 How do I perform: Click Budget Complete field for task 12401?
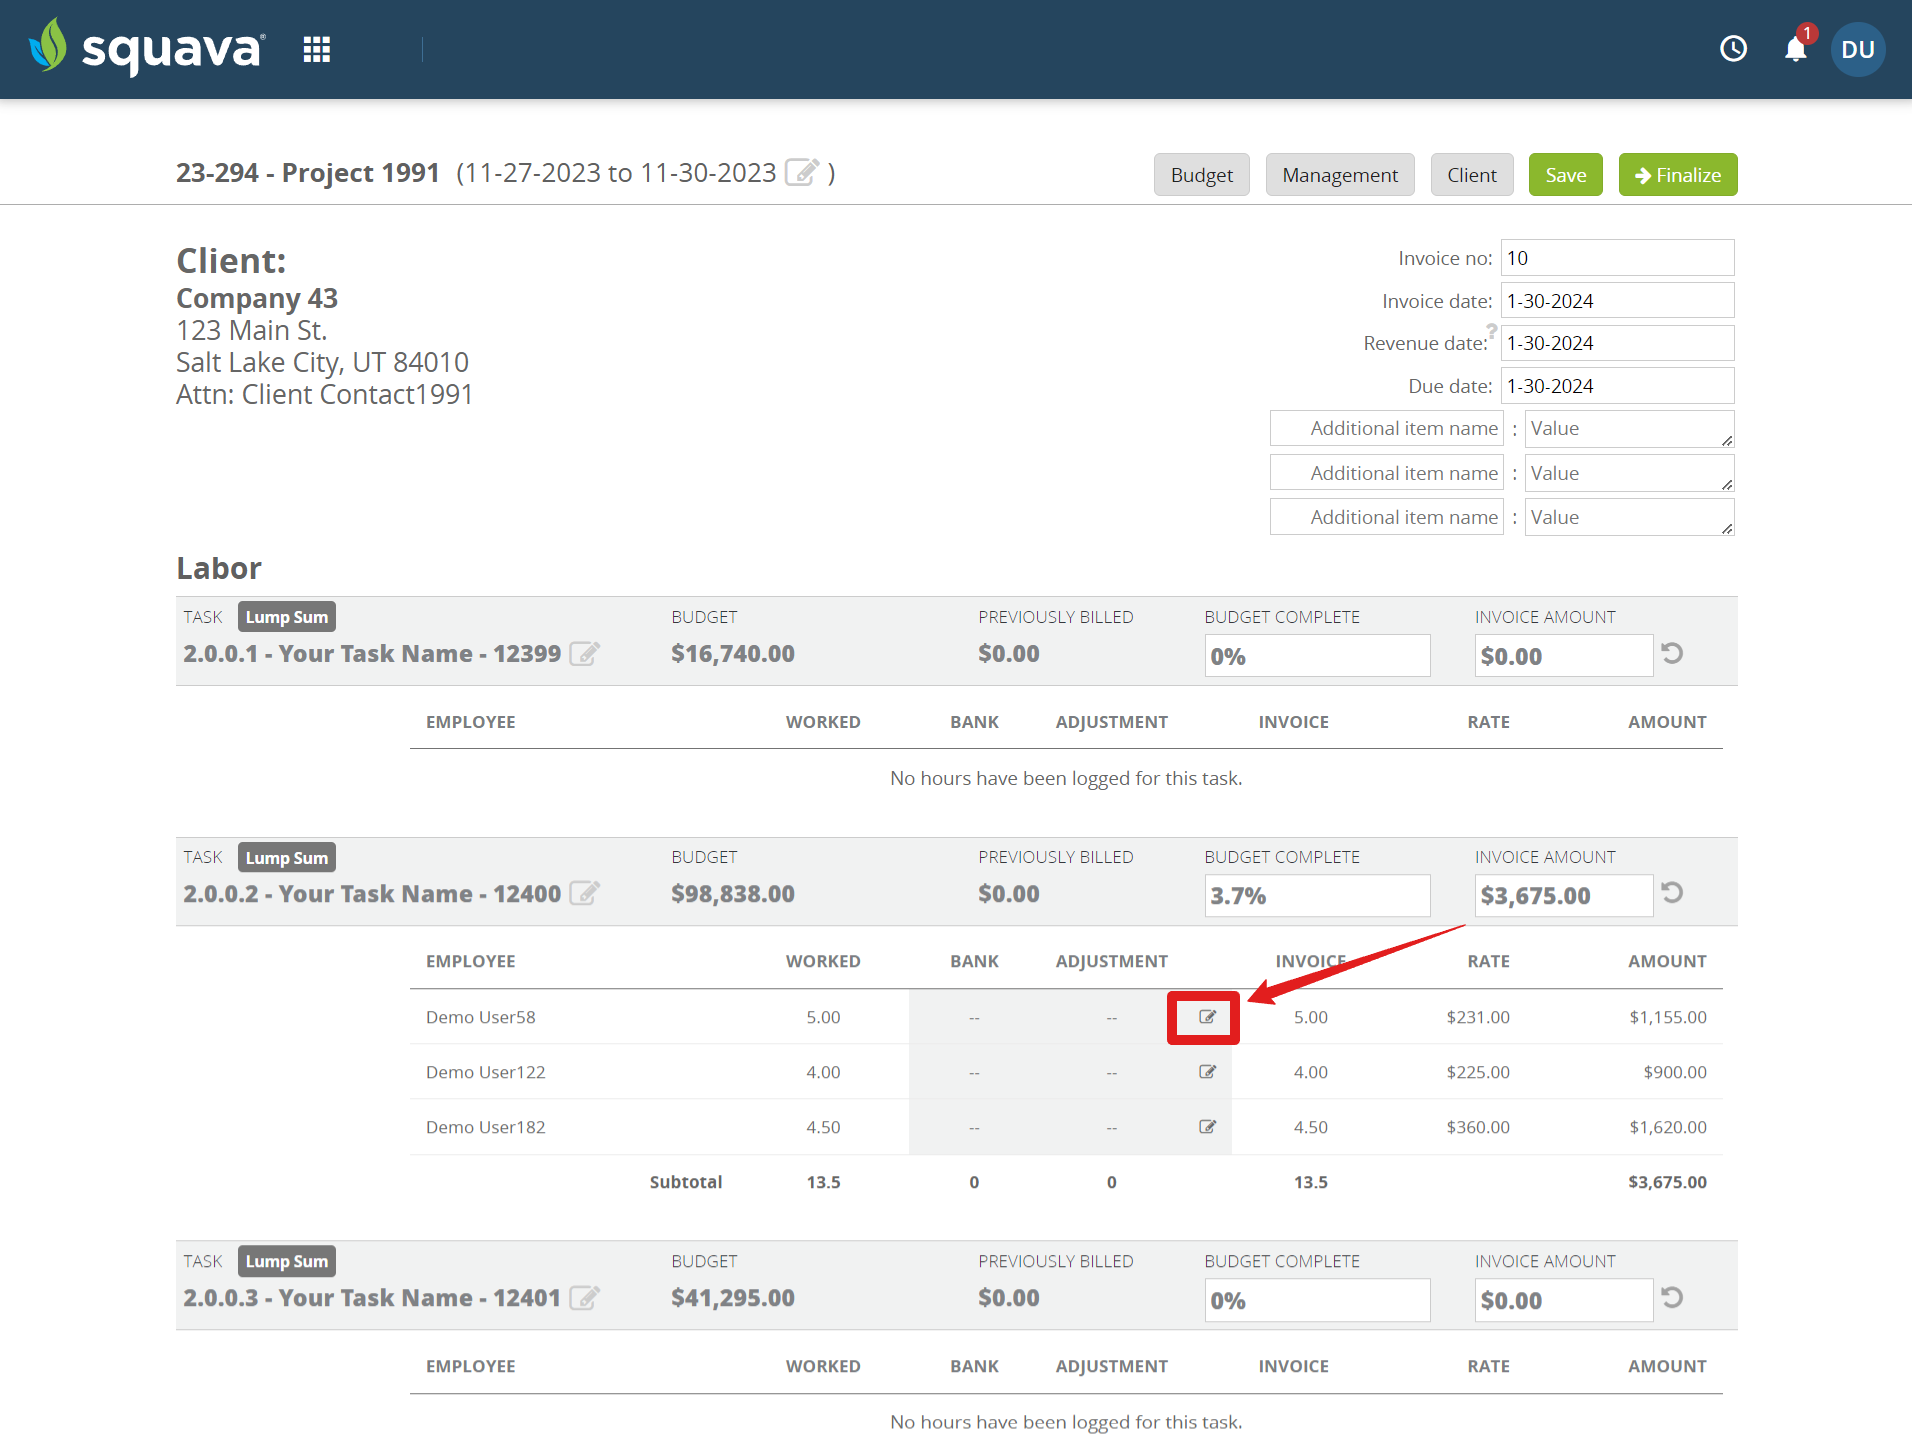pyautogui.click(x=1317, y=1300)
